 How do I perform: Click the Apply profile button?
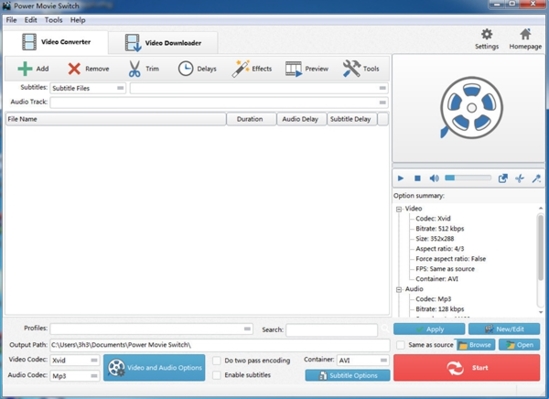[429, 329]
